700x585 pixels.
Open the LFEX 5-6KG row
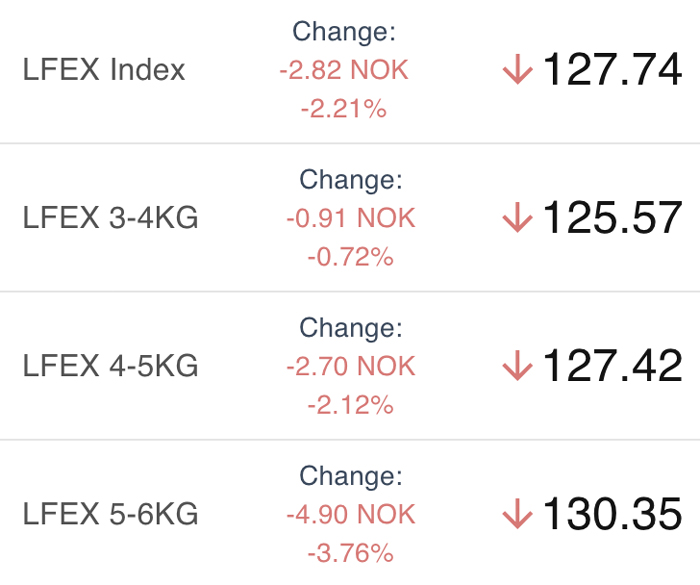[350, 514]
